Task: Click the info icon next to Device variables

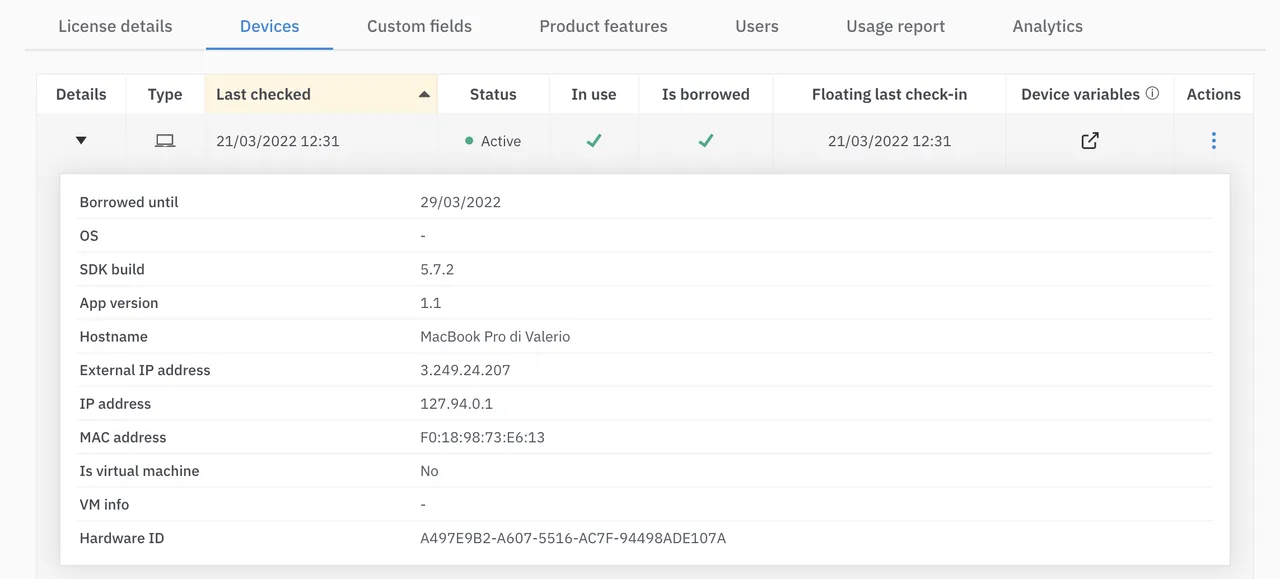Action: click(x=1153, y=93)
